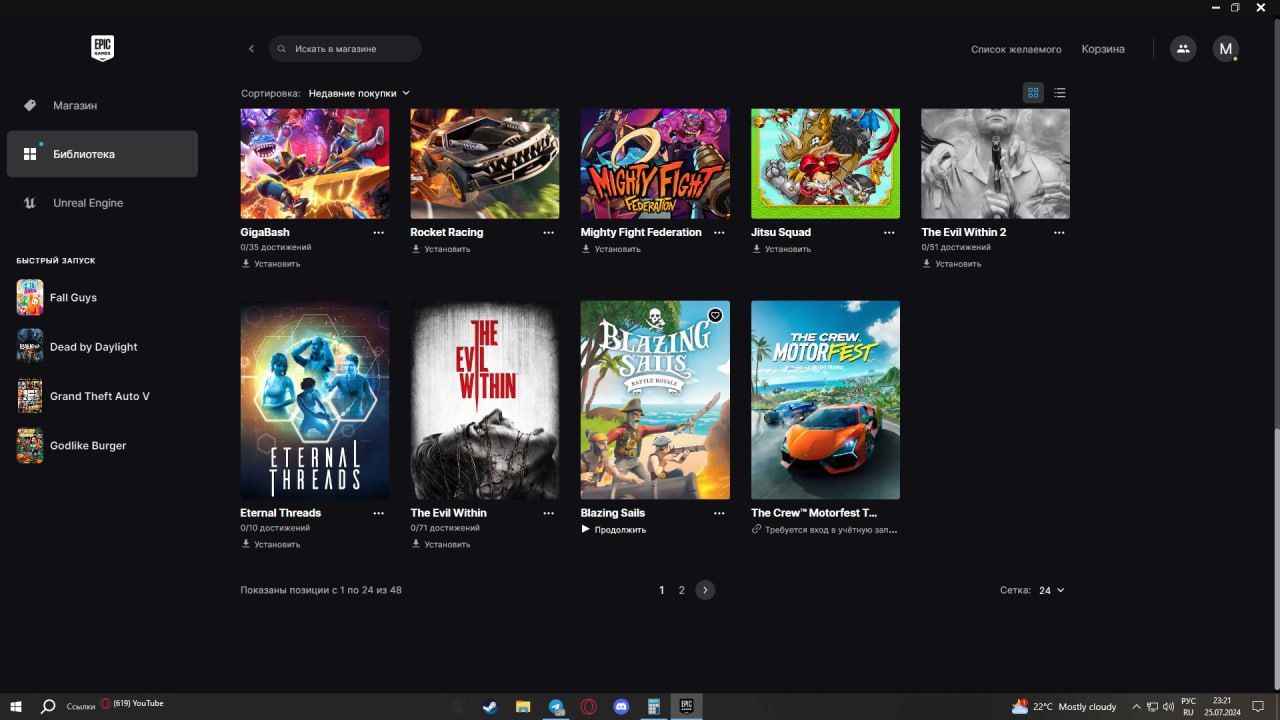The height and width of the screenshot is (720, 1280).
Task: Go to next page arrow
Action: pyautogui.click(x=705, y=590)
